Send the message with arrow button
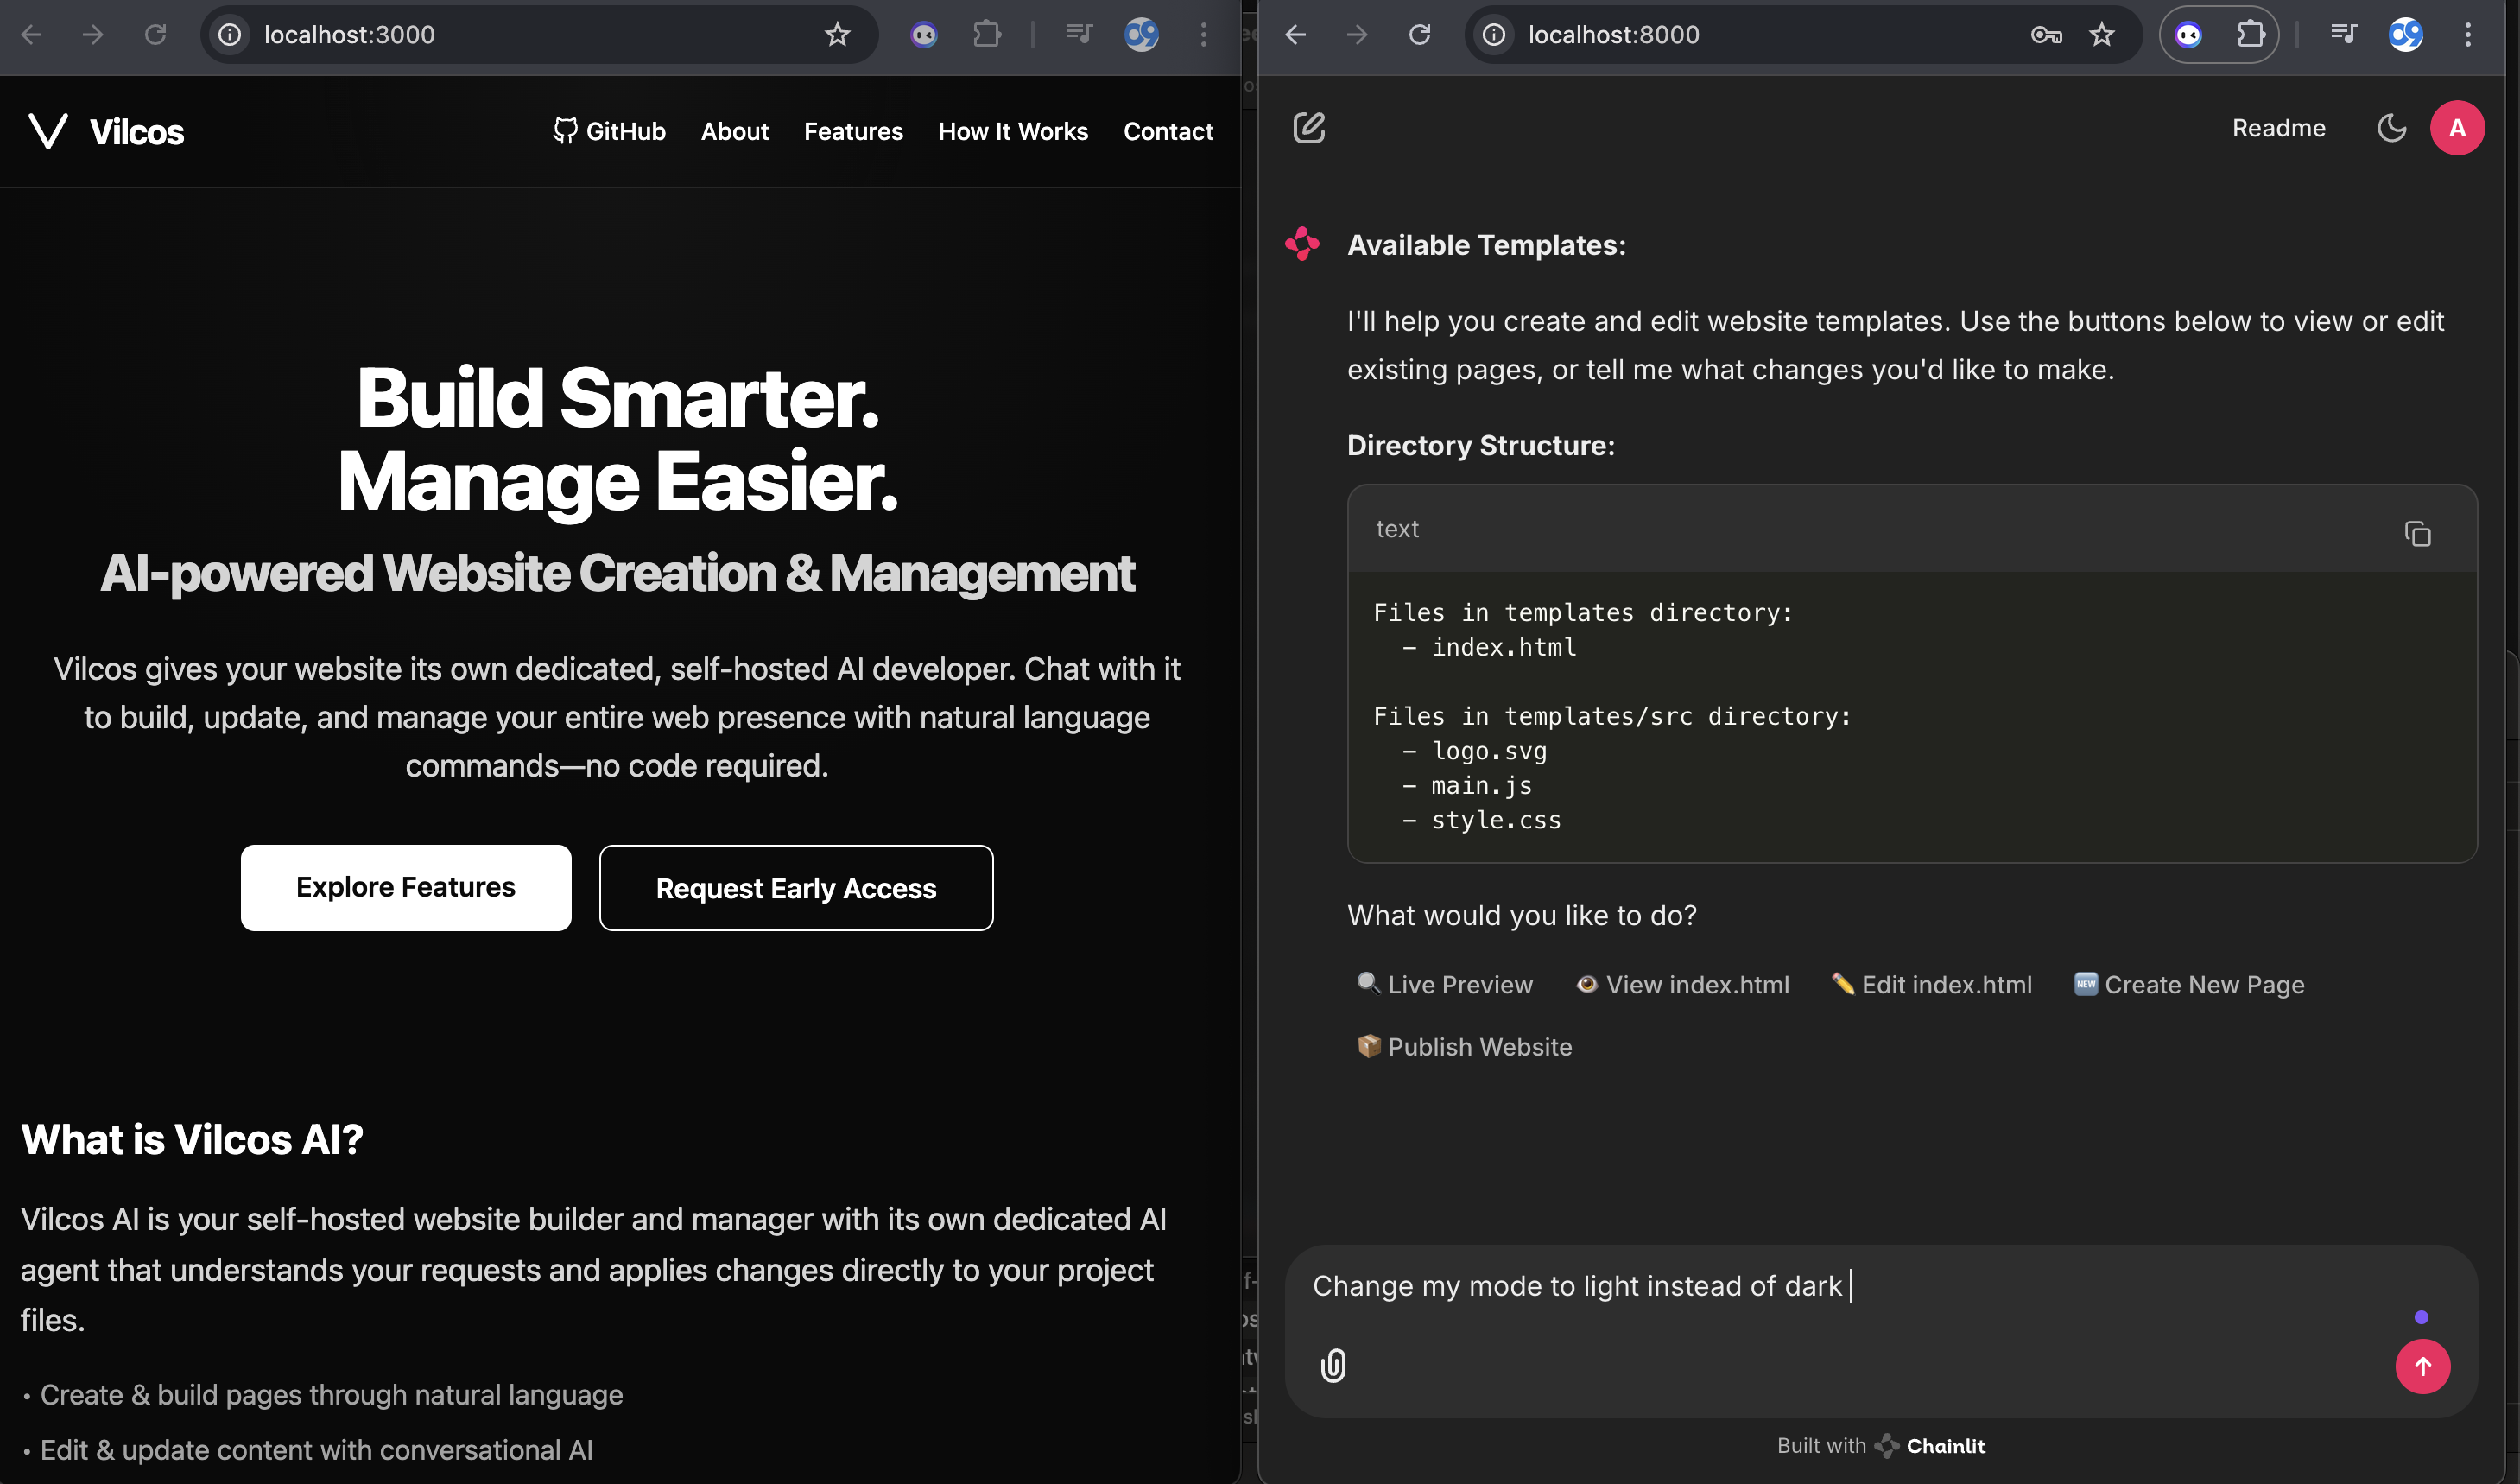Viewport: 2520px width, 1484px height. point(2421,1366)
